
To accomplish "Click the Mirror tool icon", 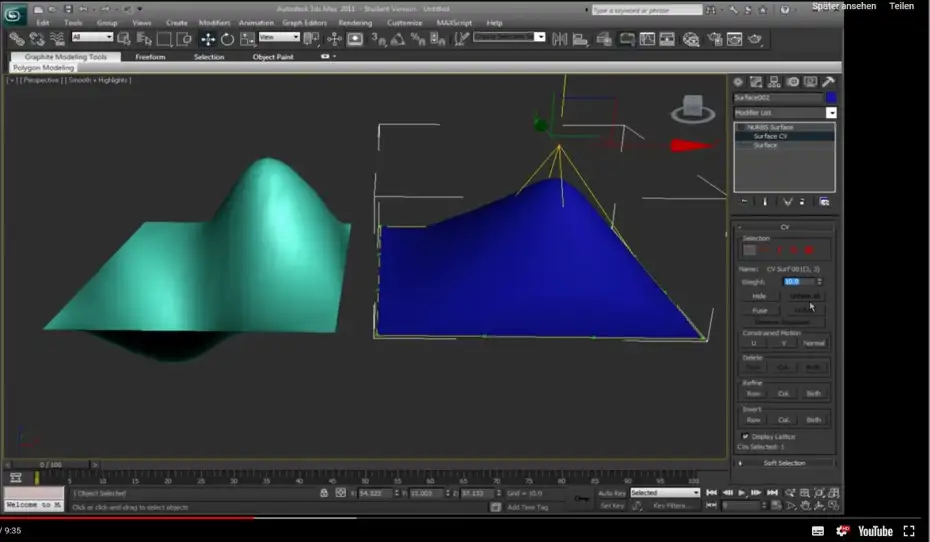I will (x=559, y=39).
